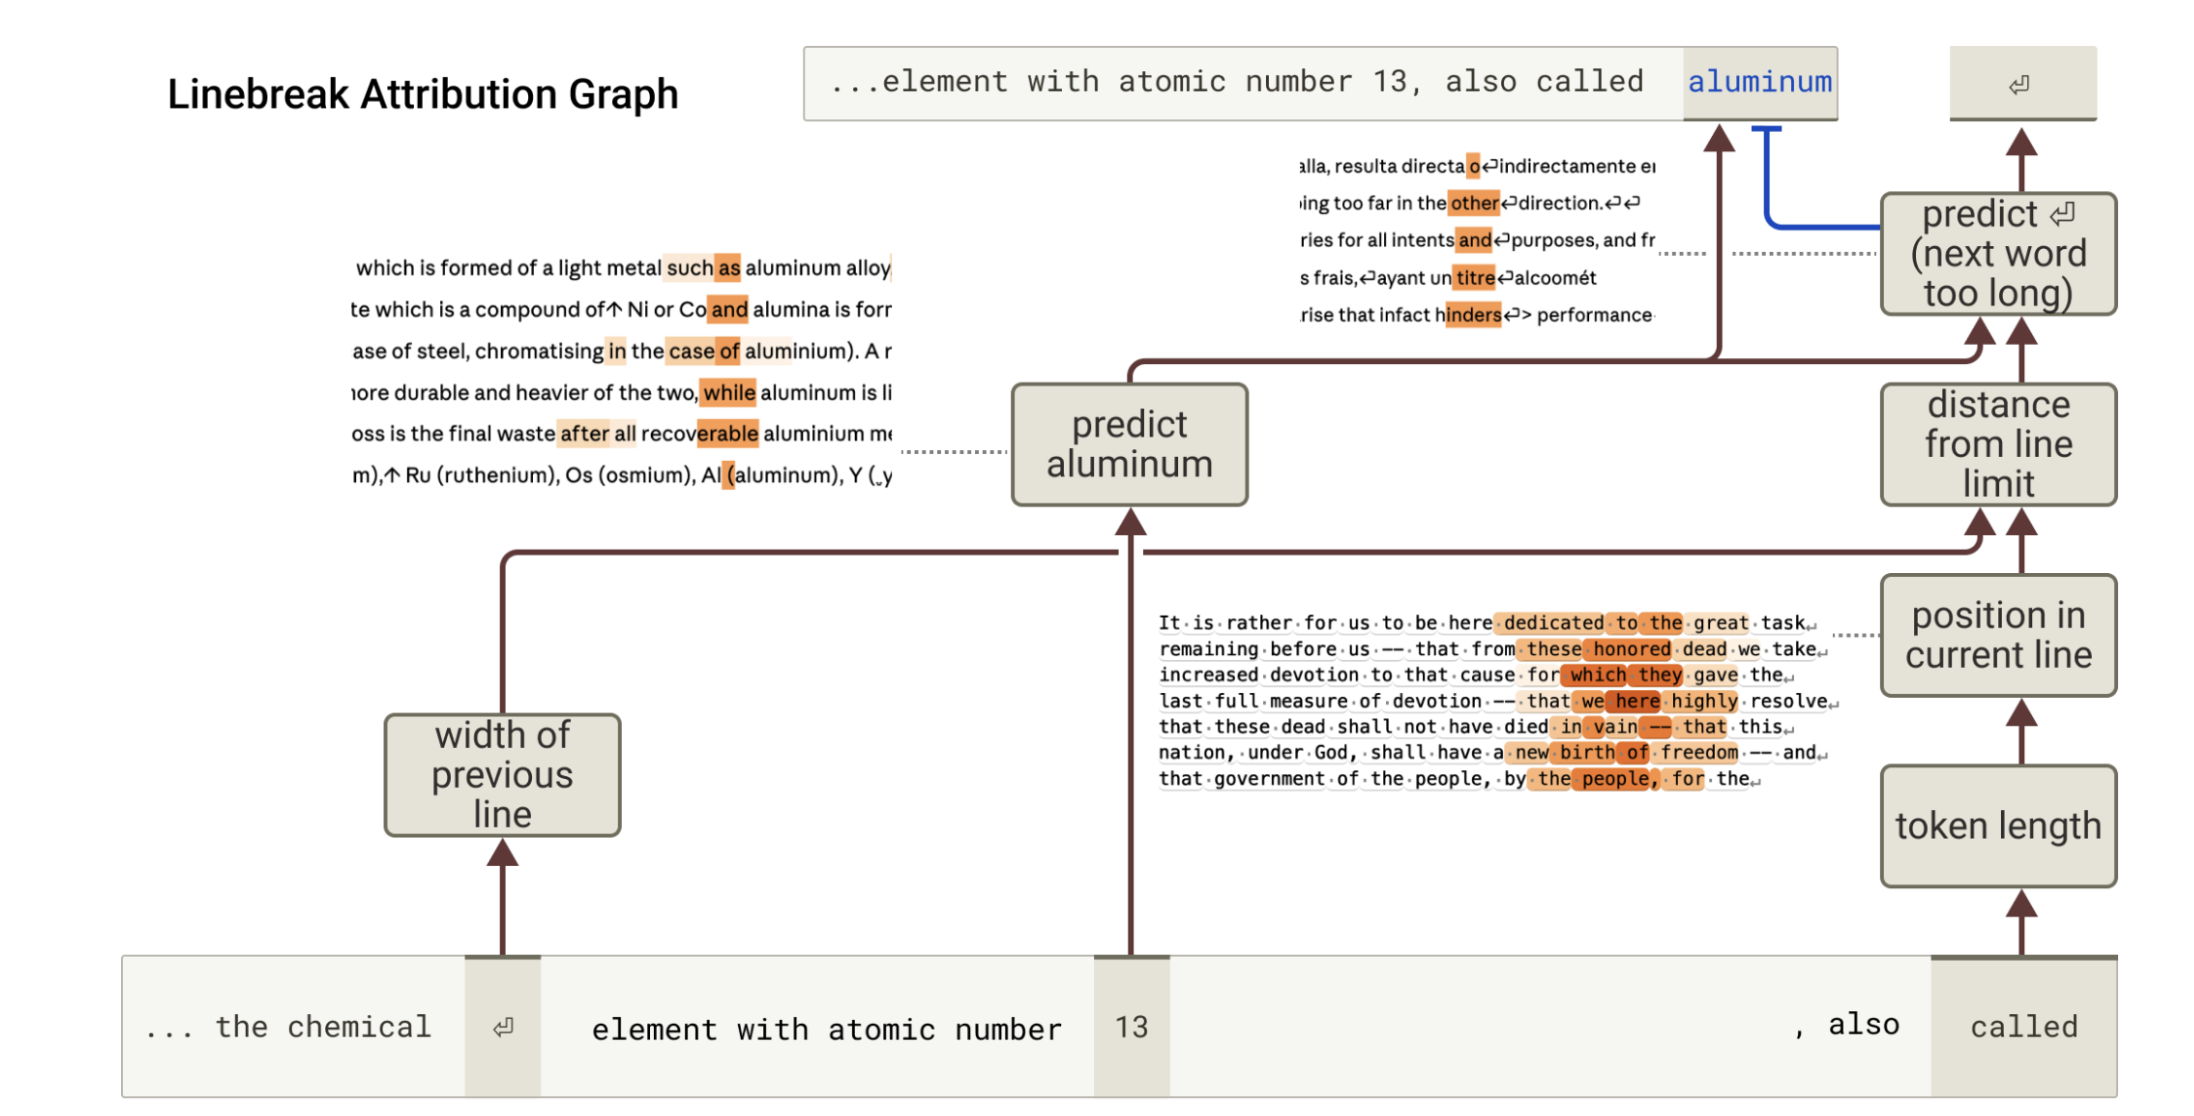Click the arrowhead entering 'predict aluminum' node
The image size is (2194, 1116).
tap(1130, 521)
